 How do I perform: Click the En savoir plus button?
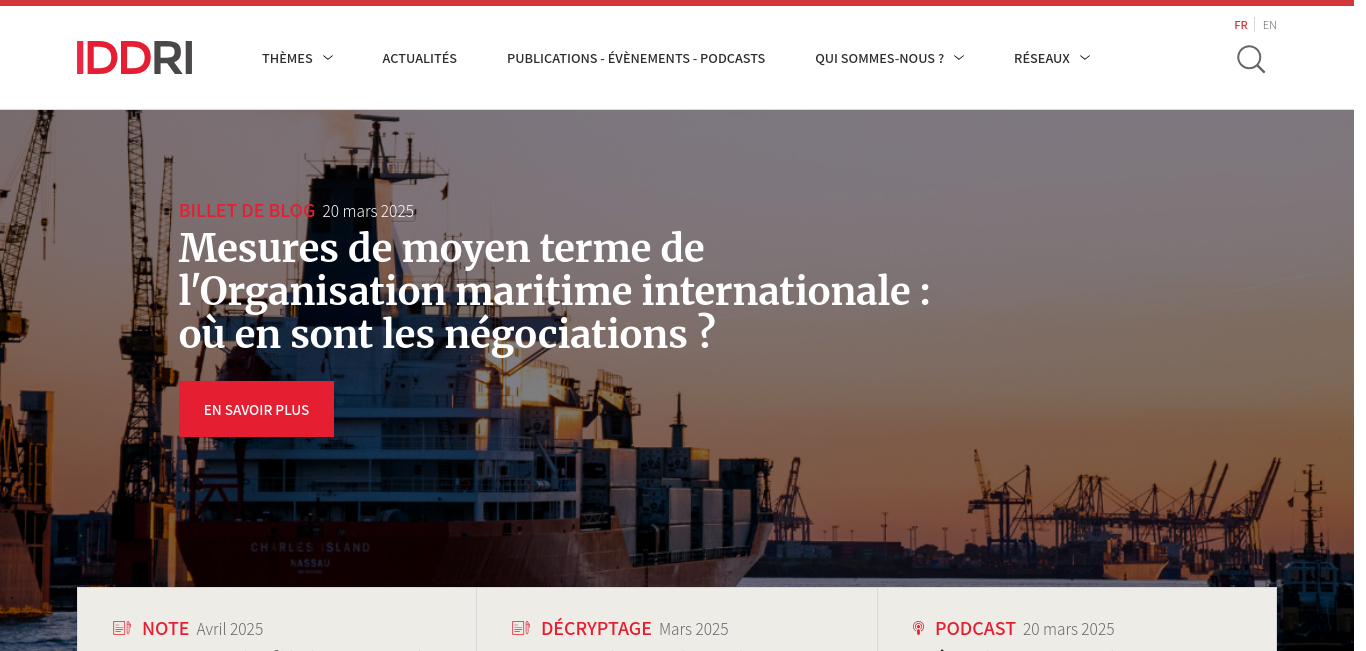point(256,409)
